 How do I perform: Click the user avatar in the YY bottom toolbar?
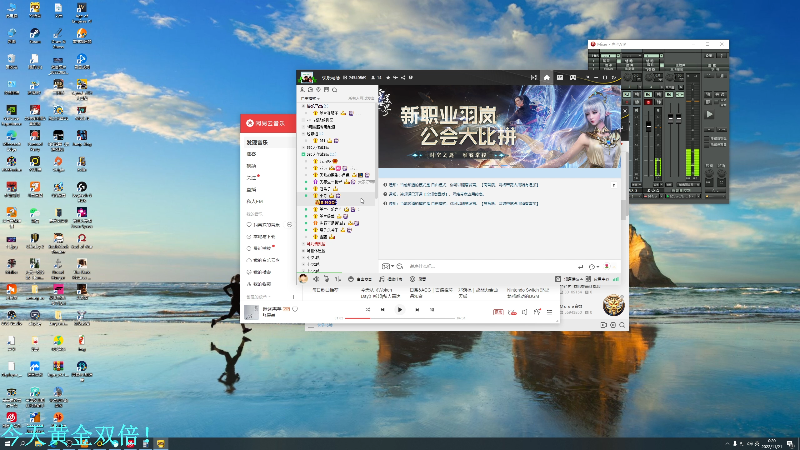303,279
